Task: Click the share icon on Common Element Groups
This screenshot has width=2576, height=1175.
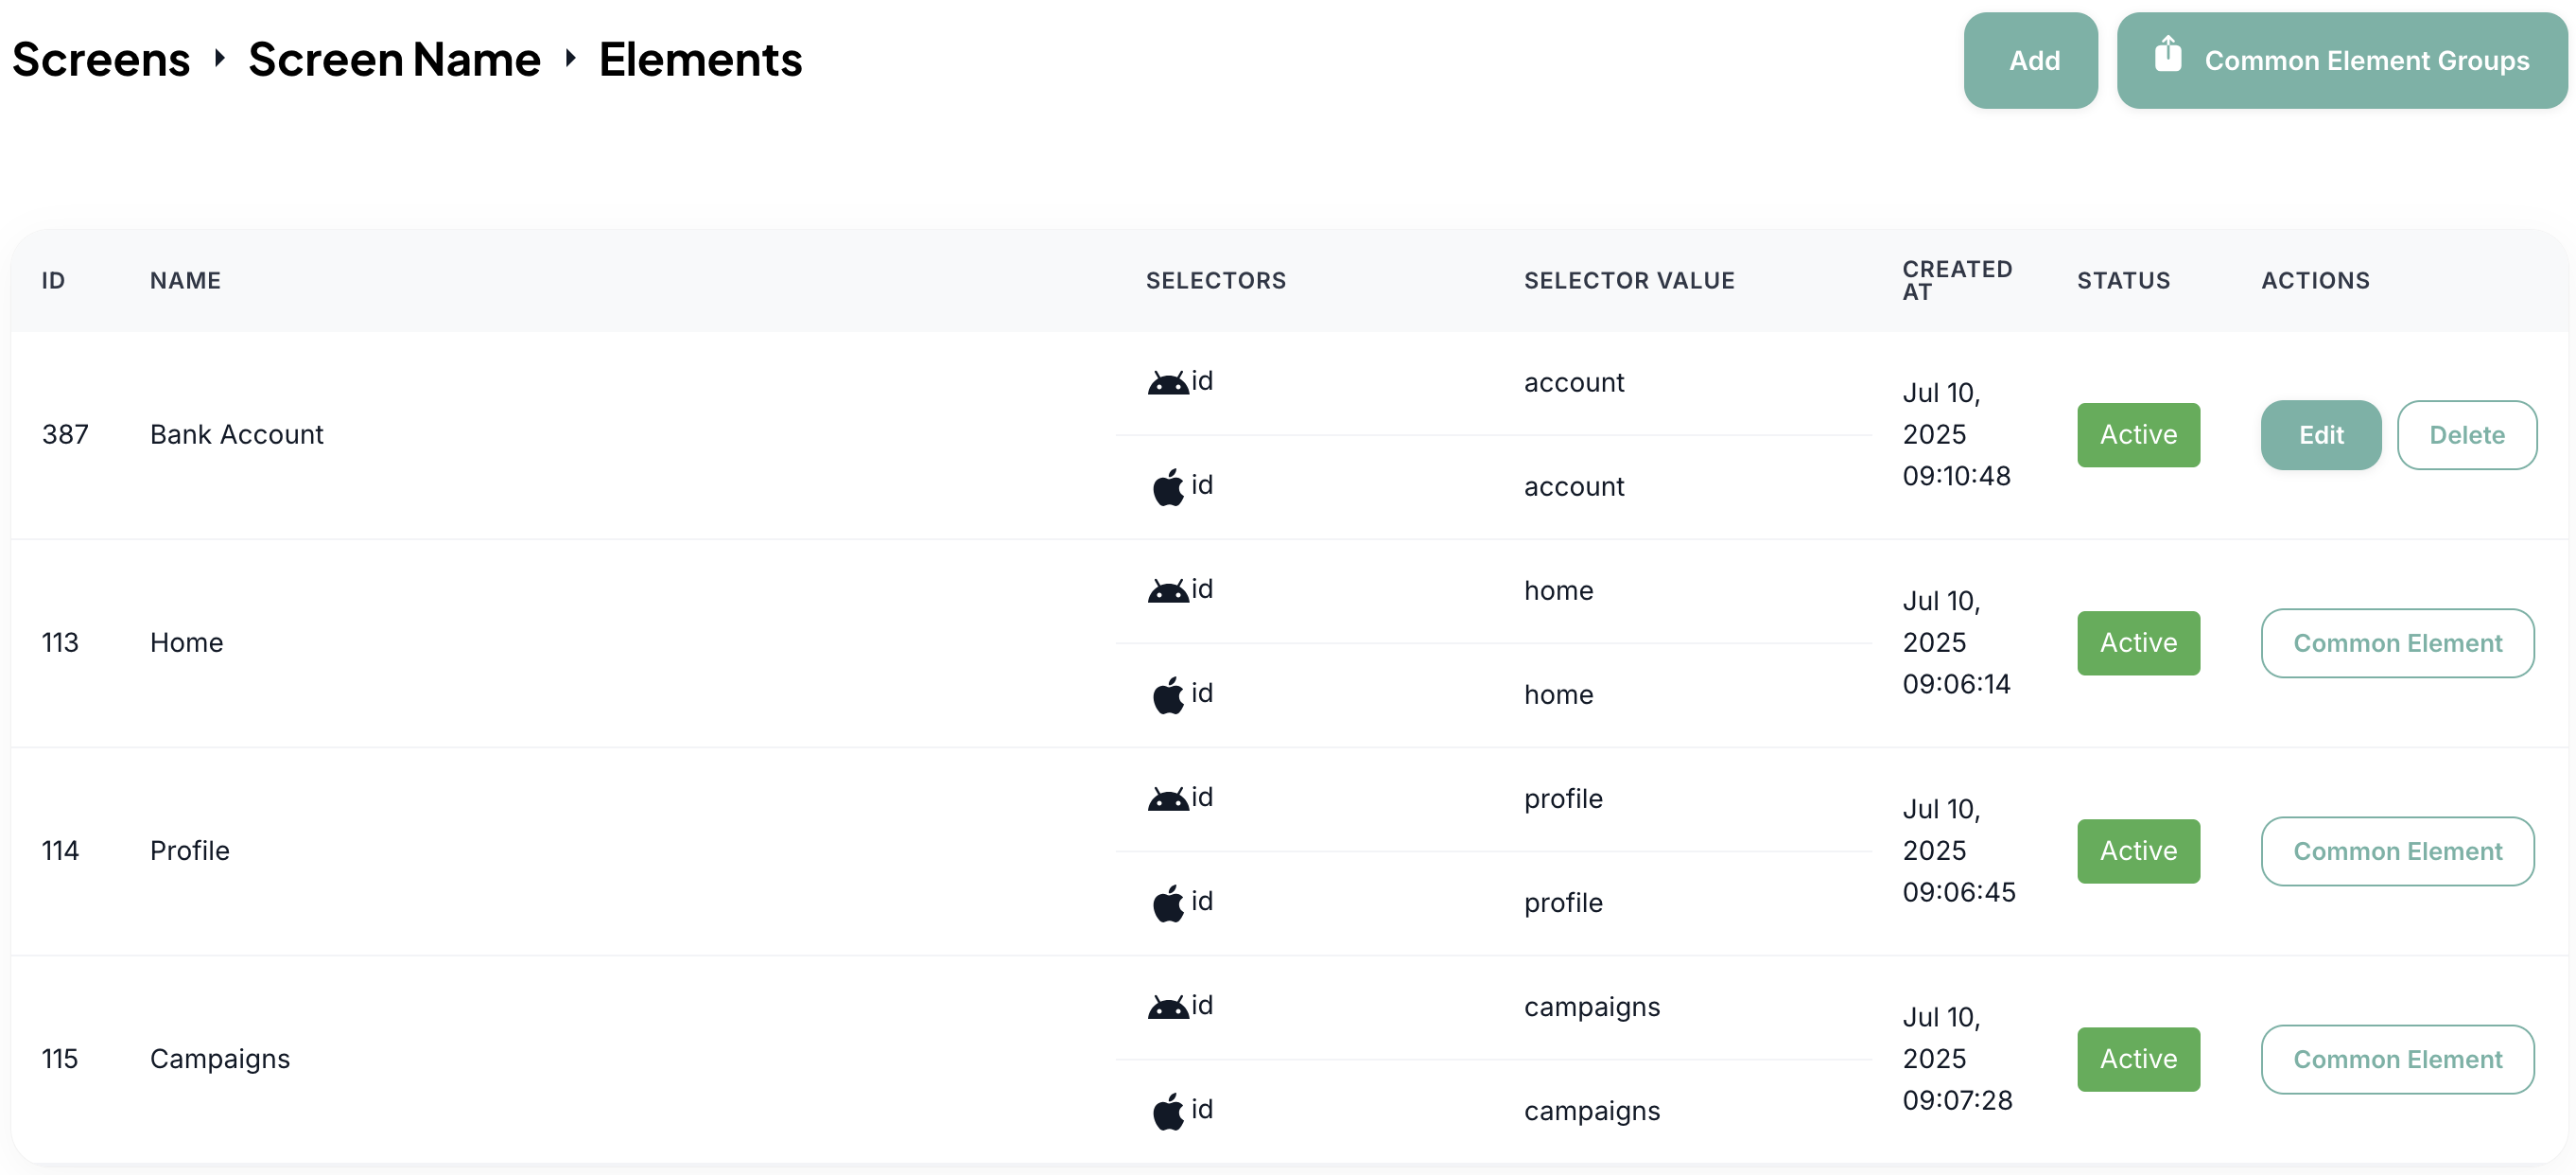Action: pyautogui.click(x=2167, y=55)
